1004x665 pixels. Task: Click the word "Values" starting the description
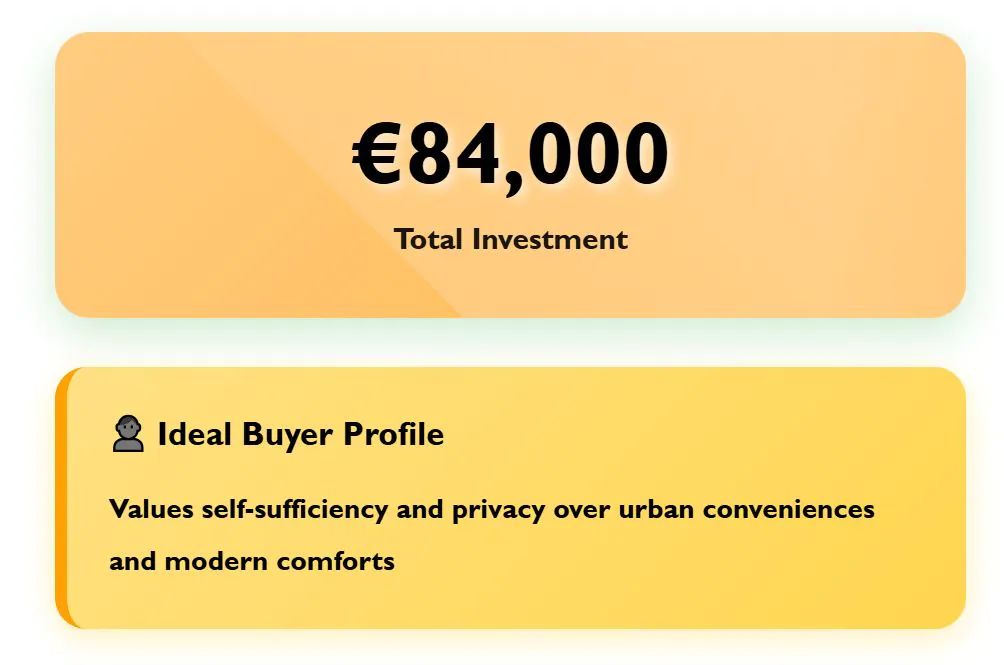pos(151,509)
